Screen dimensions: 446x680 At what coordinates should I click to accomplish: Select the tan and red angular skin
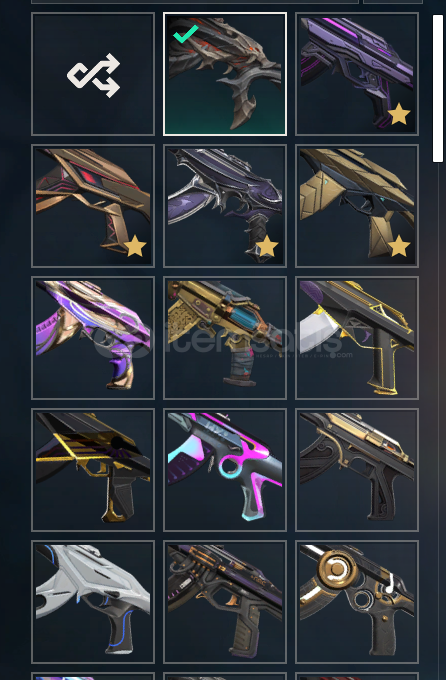tap(93, 206)
